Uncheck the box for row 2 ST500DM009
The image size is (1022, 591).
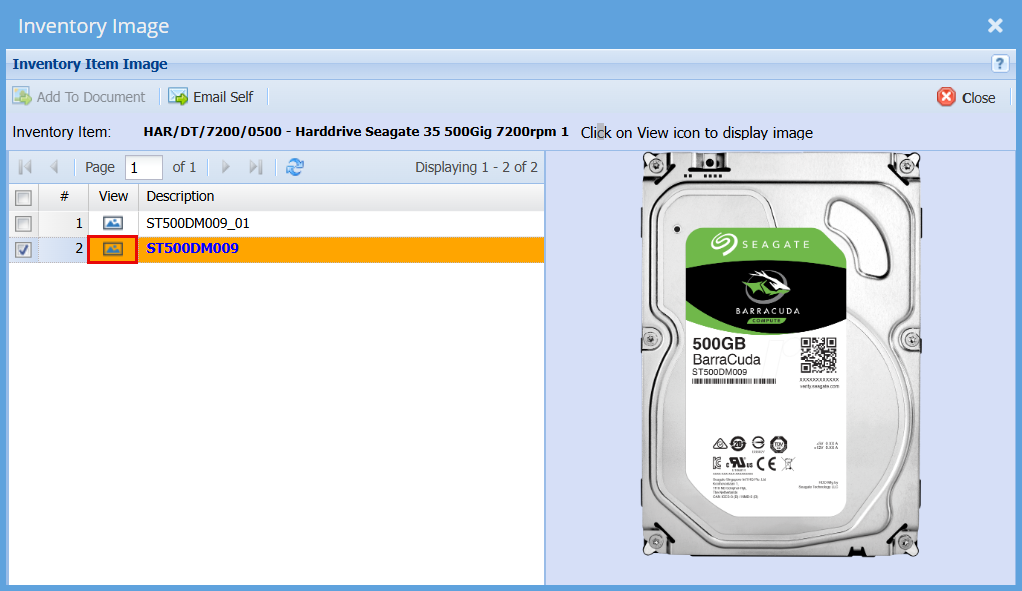[x=23, y=250]
